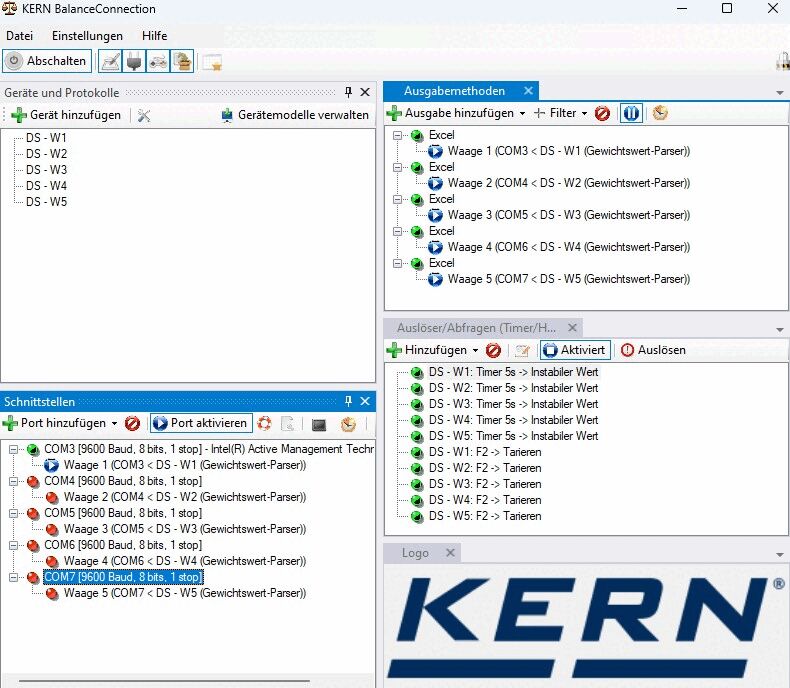Select the Auslöser/Abfragen tab
The height and width of the screenshot is (688, 790).
[476, 328]
